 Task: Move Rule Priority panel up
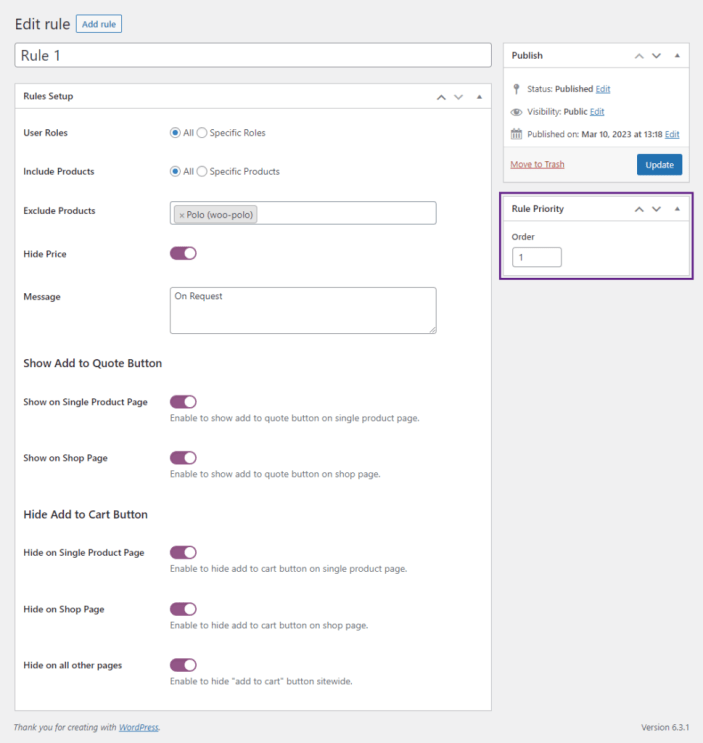coord(639,209)
